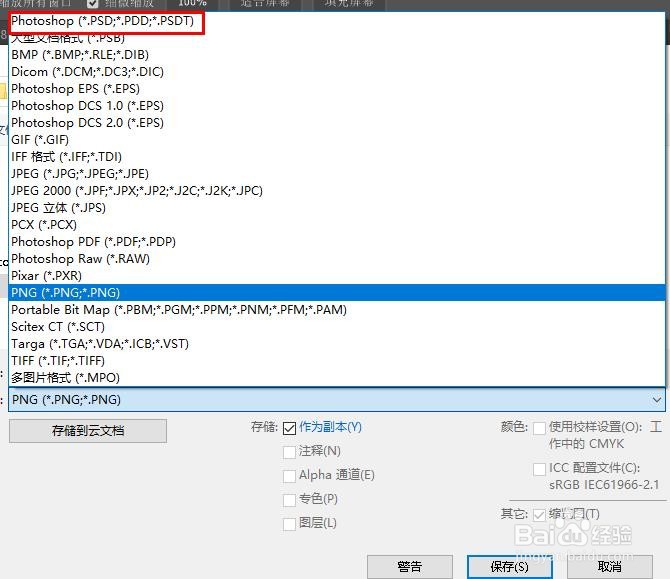Select Photoshop PDF (*.PDF;*.PDP) format
This screenshot has height=579, width=670.
pos(337,242)
